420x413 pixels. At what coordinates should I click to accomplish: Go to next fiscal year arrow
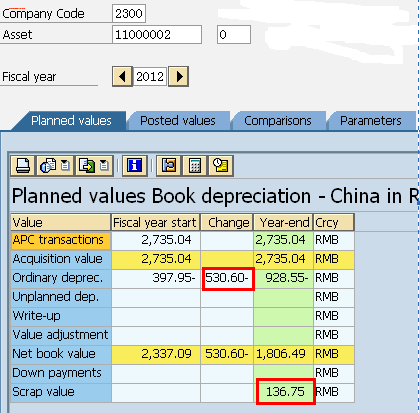(179, 76)
